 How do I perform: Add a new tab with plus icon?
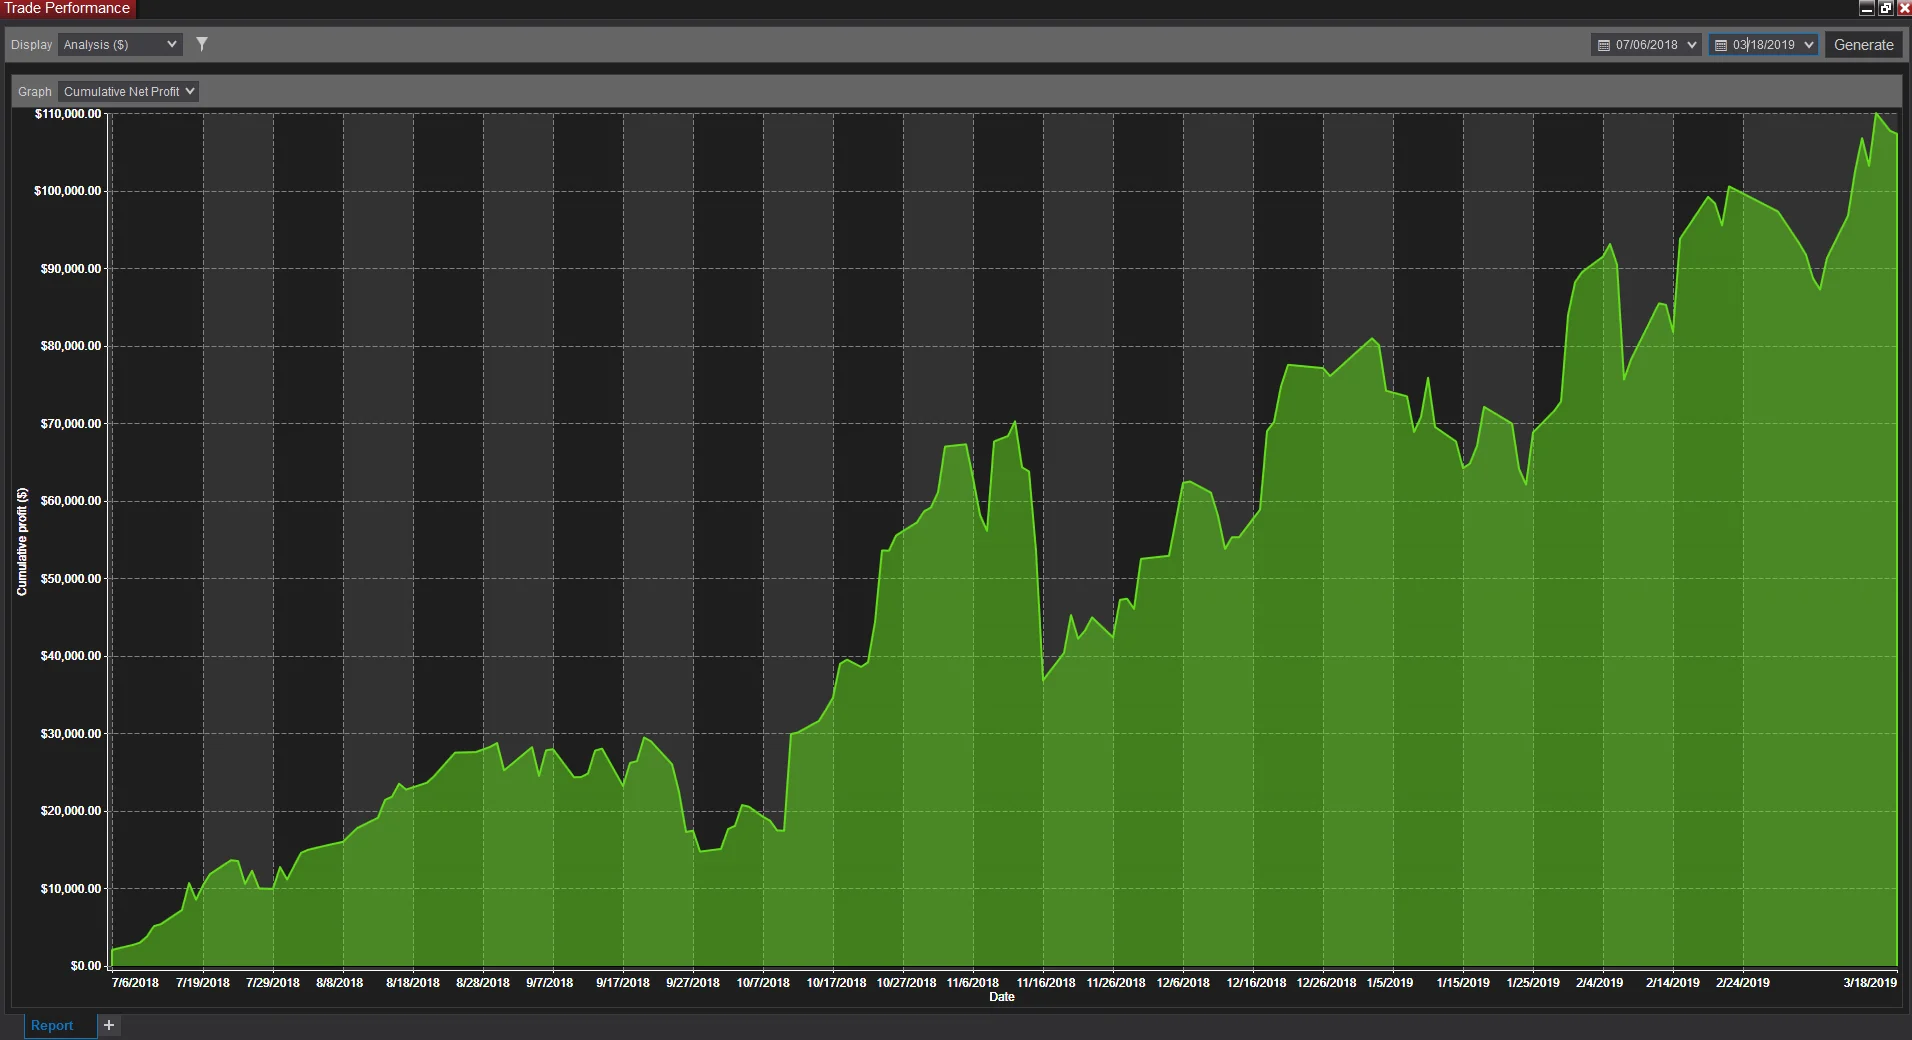tap(109, 1025)
